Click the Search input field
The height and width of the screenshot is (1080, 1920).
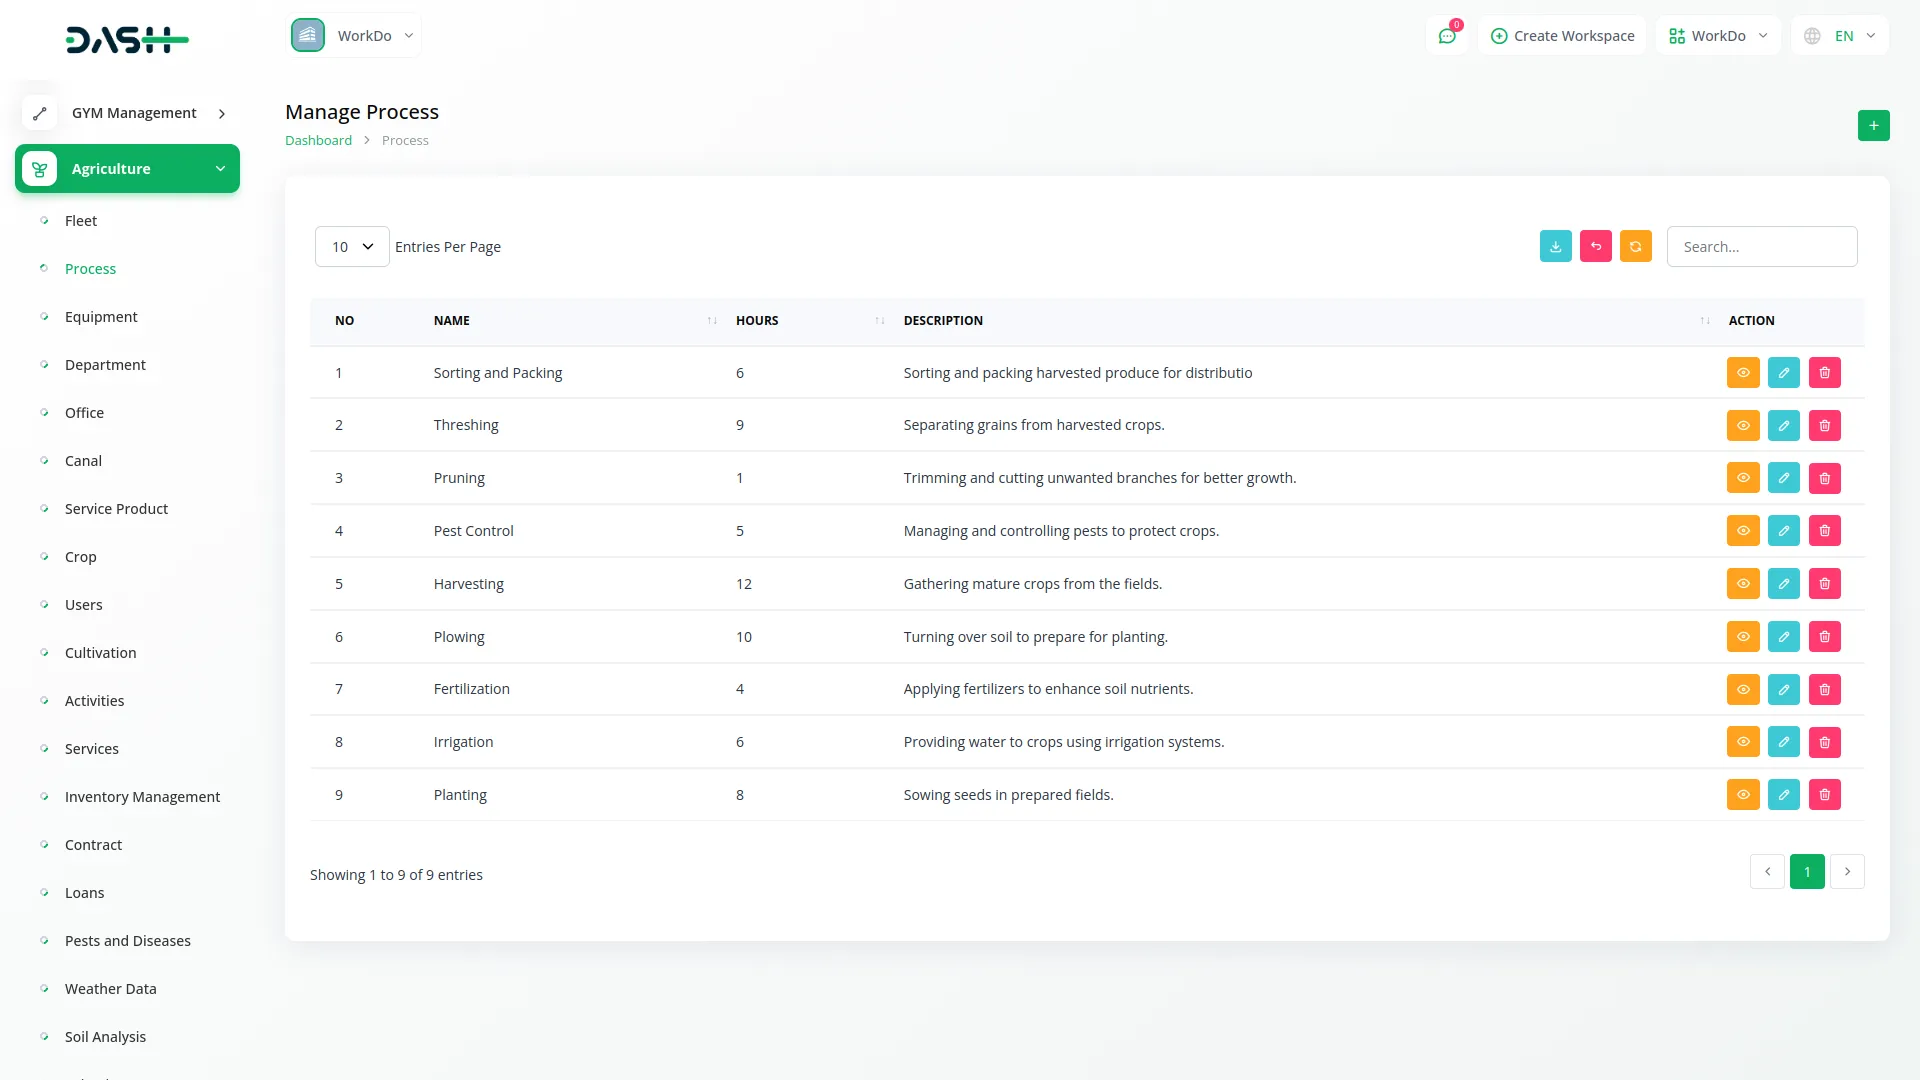1761,247
